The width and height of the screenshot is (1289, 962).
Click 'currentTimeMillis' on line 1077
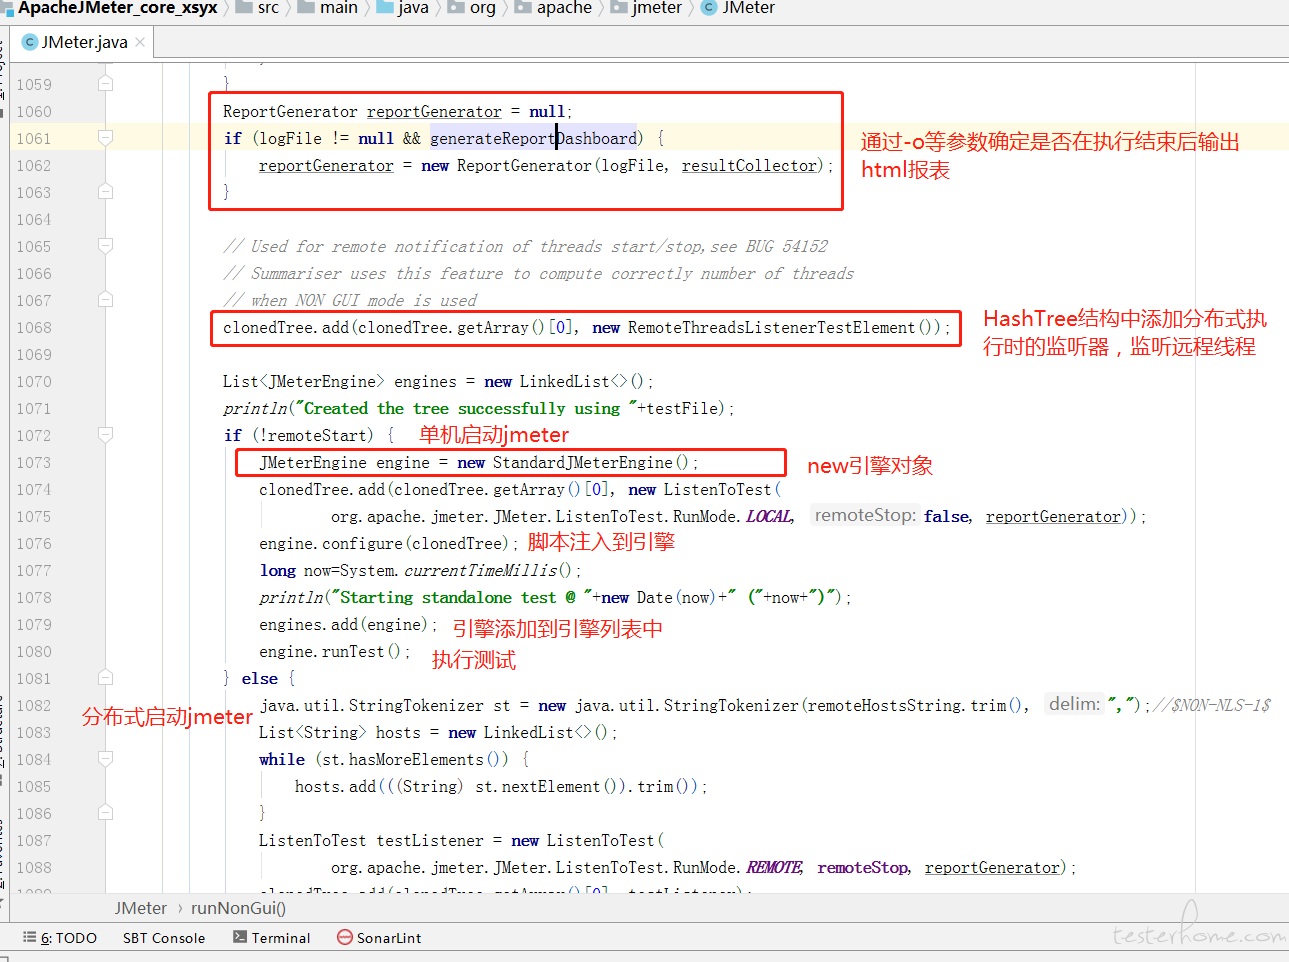[480, 571]
